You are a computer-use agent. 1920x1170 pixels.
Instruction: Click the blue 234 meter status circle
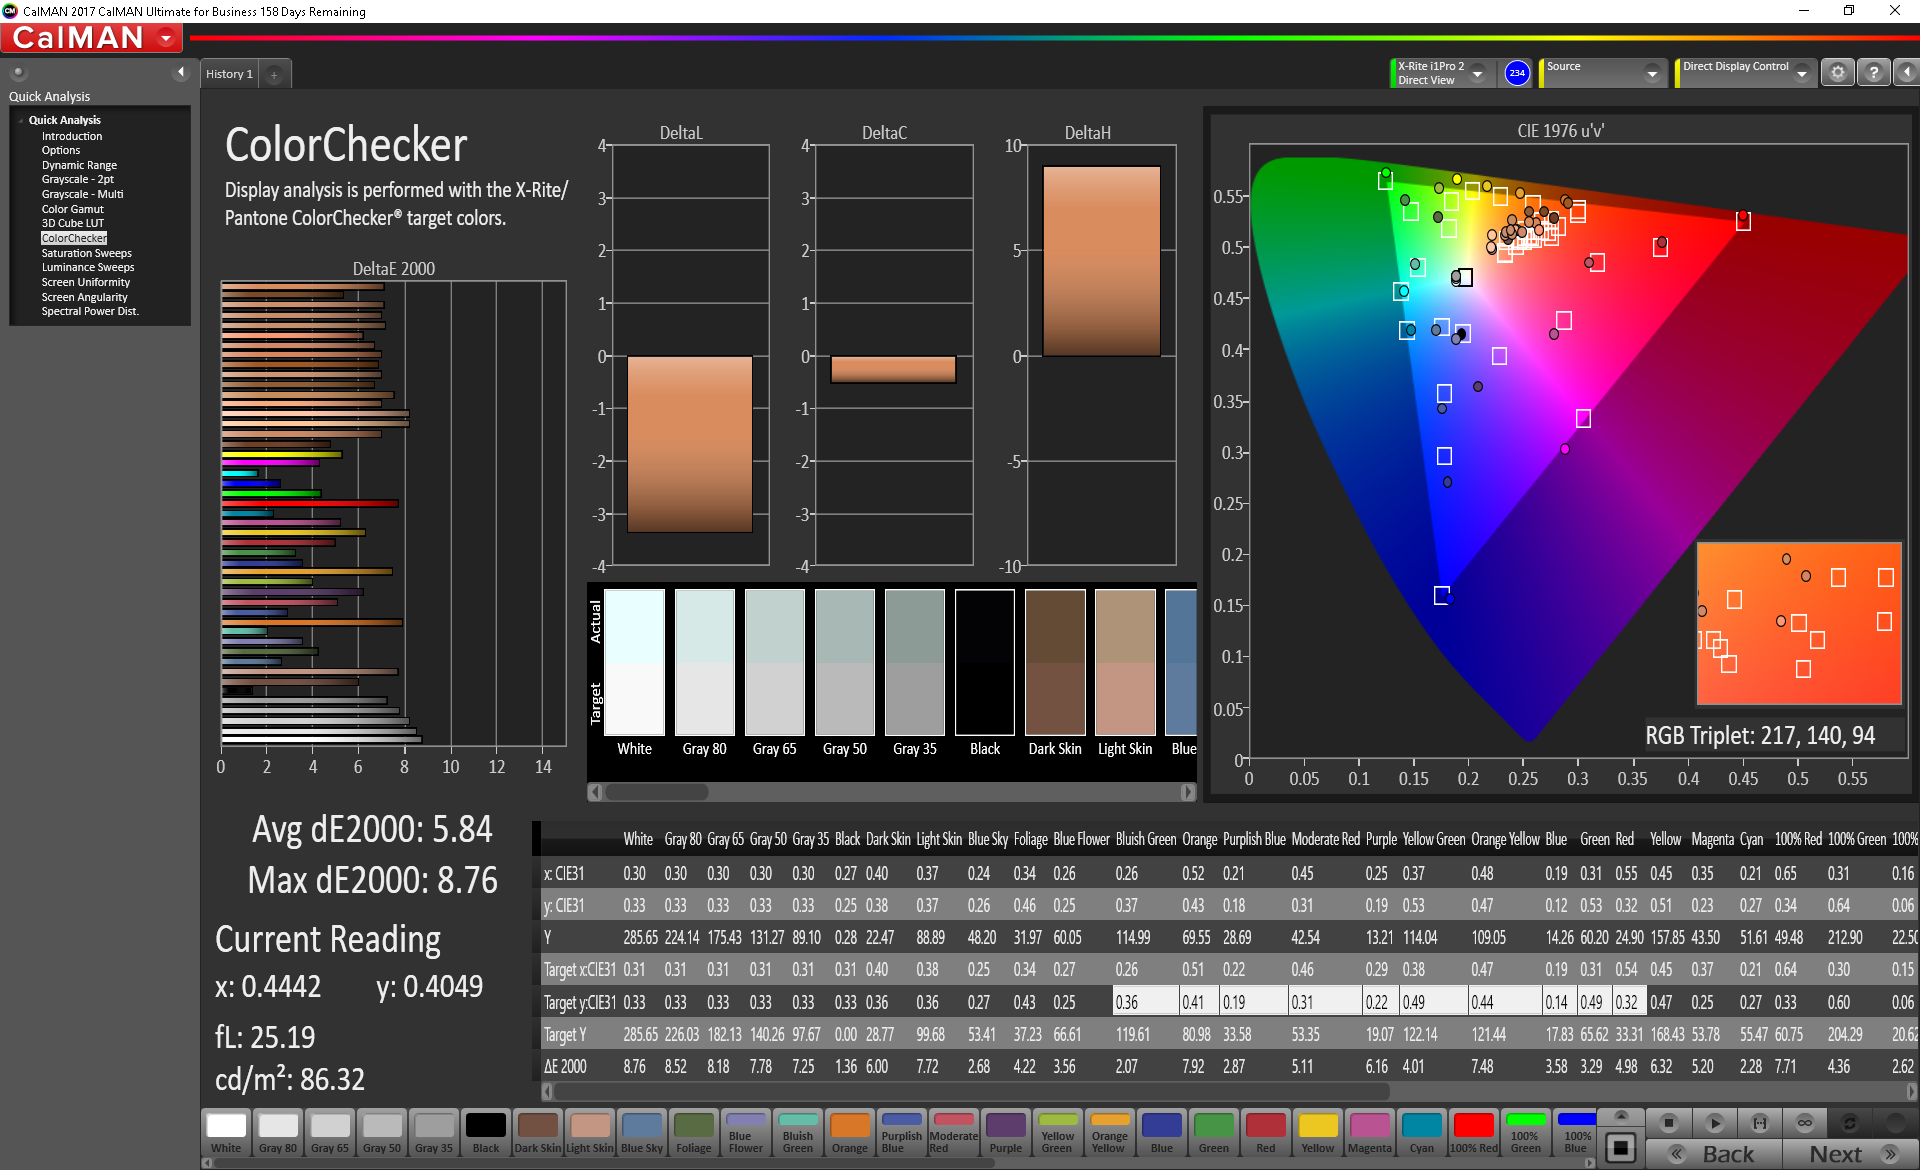coord(1517,73)
